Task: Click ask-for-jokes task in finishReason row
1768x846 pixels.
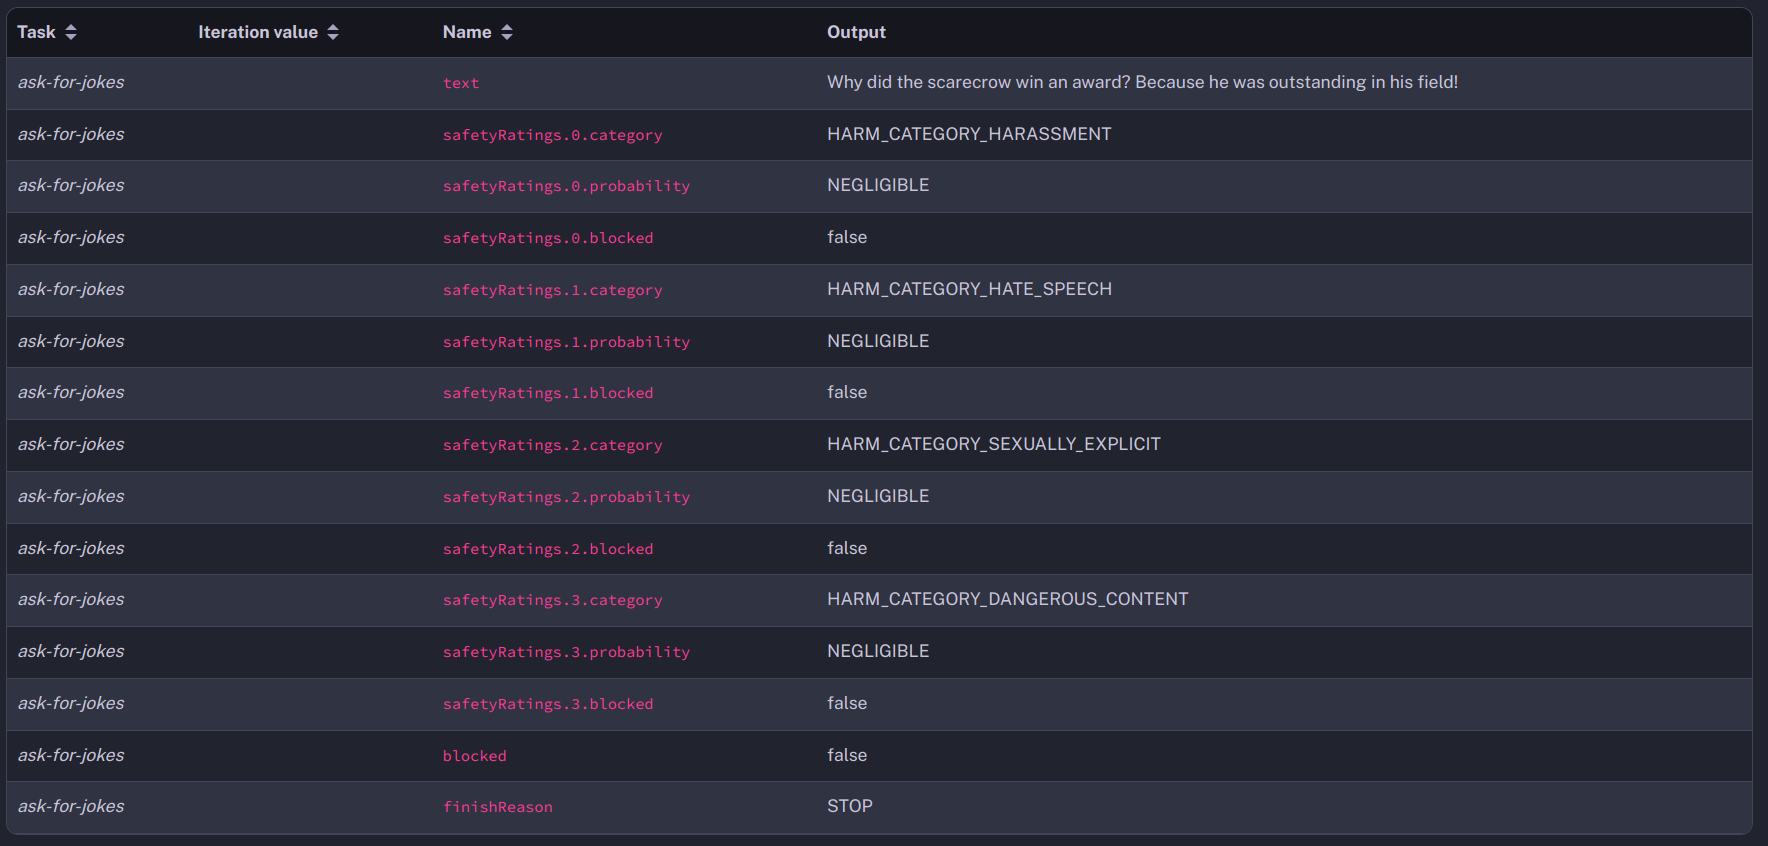Action: [71, 806]
